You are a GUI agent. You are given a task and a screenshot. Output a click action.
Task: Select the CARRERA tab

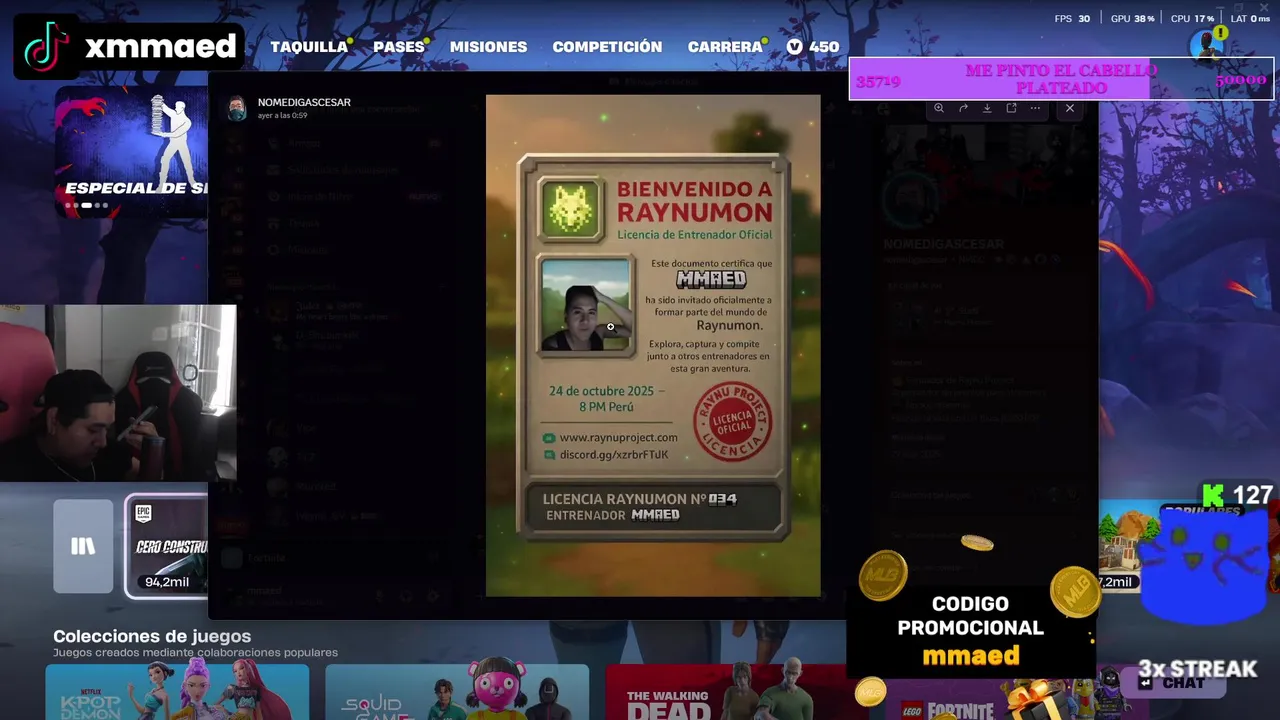725,47
